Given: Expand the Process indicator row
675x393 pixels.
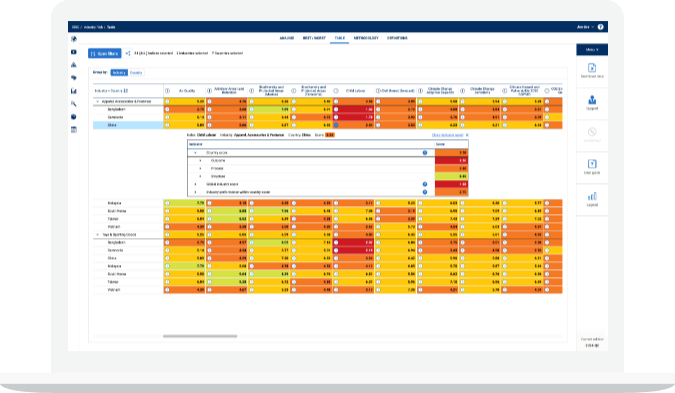Looking at the screenshot, I should pyautogui.click(x=200, y=168).
